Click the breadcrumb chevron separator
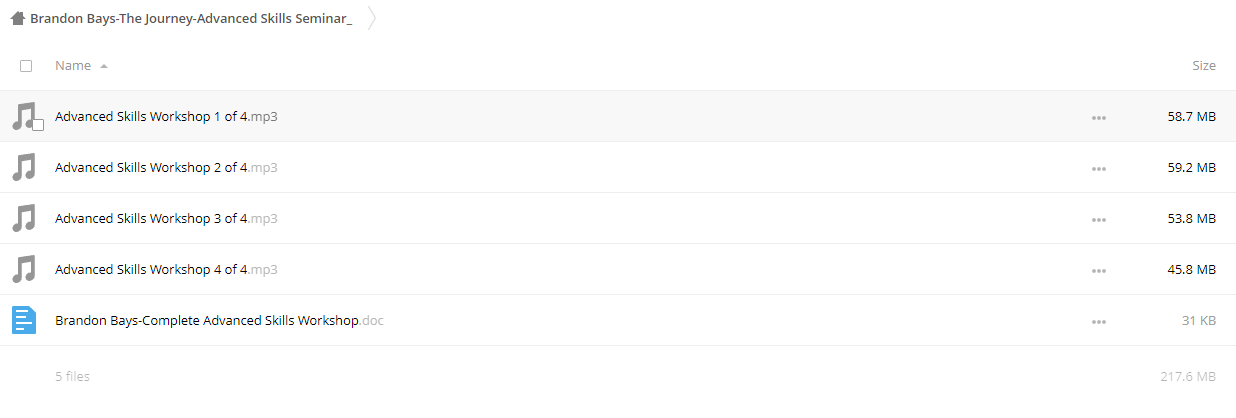 pos(371,18)
